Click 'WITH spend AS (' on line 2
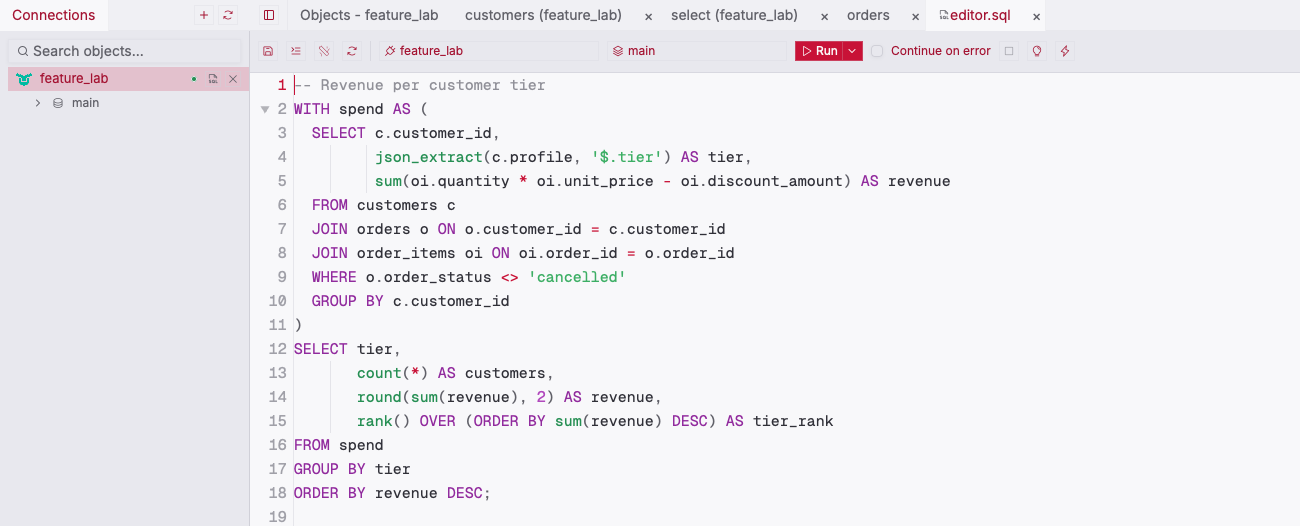 [361, 109]
